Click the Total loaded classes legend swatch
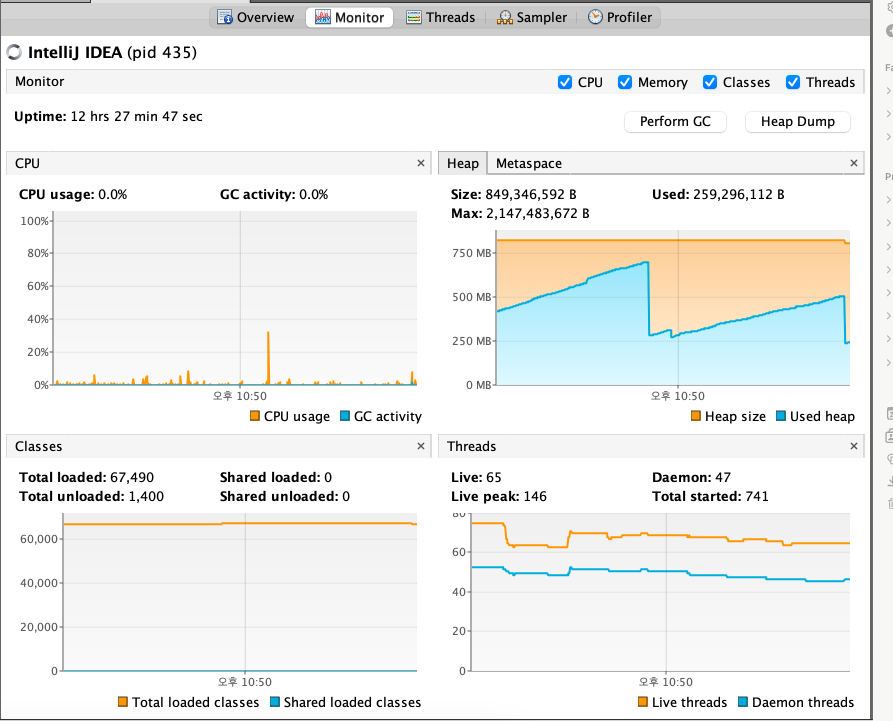This screenshot has width=893, height=721. (x=122, y=702)
